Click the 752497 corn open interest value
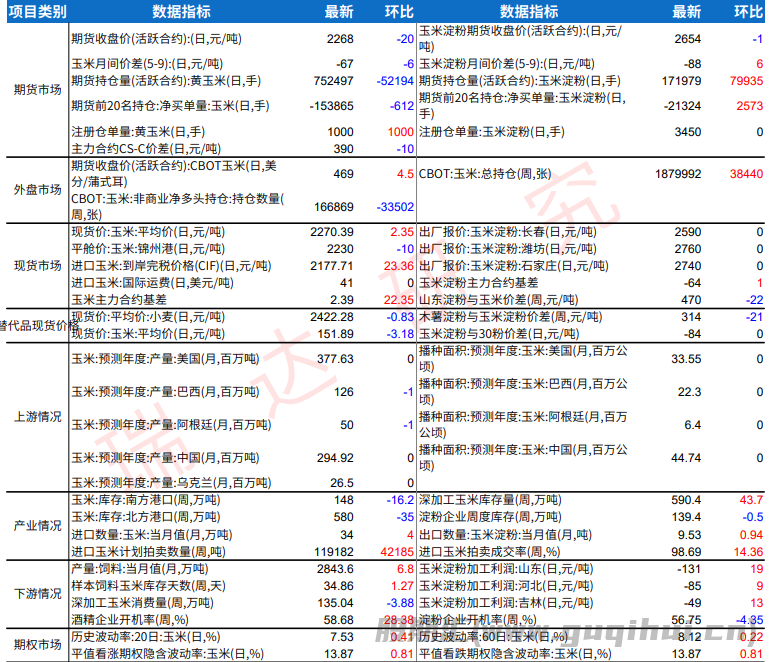Image resolution: width=776 pixels, height=662 pixels. tap(333, 80)
